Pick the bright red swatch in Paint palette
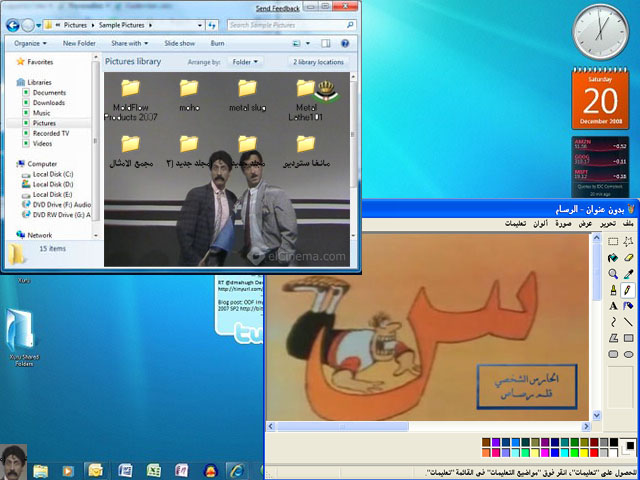This screenshot has width=640, height=480. point(594,452)
